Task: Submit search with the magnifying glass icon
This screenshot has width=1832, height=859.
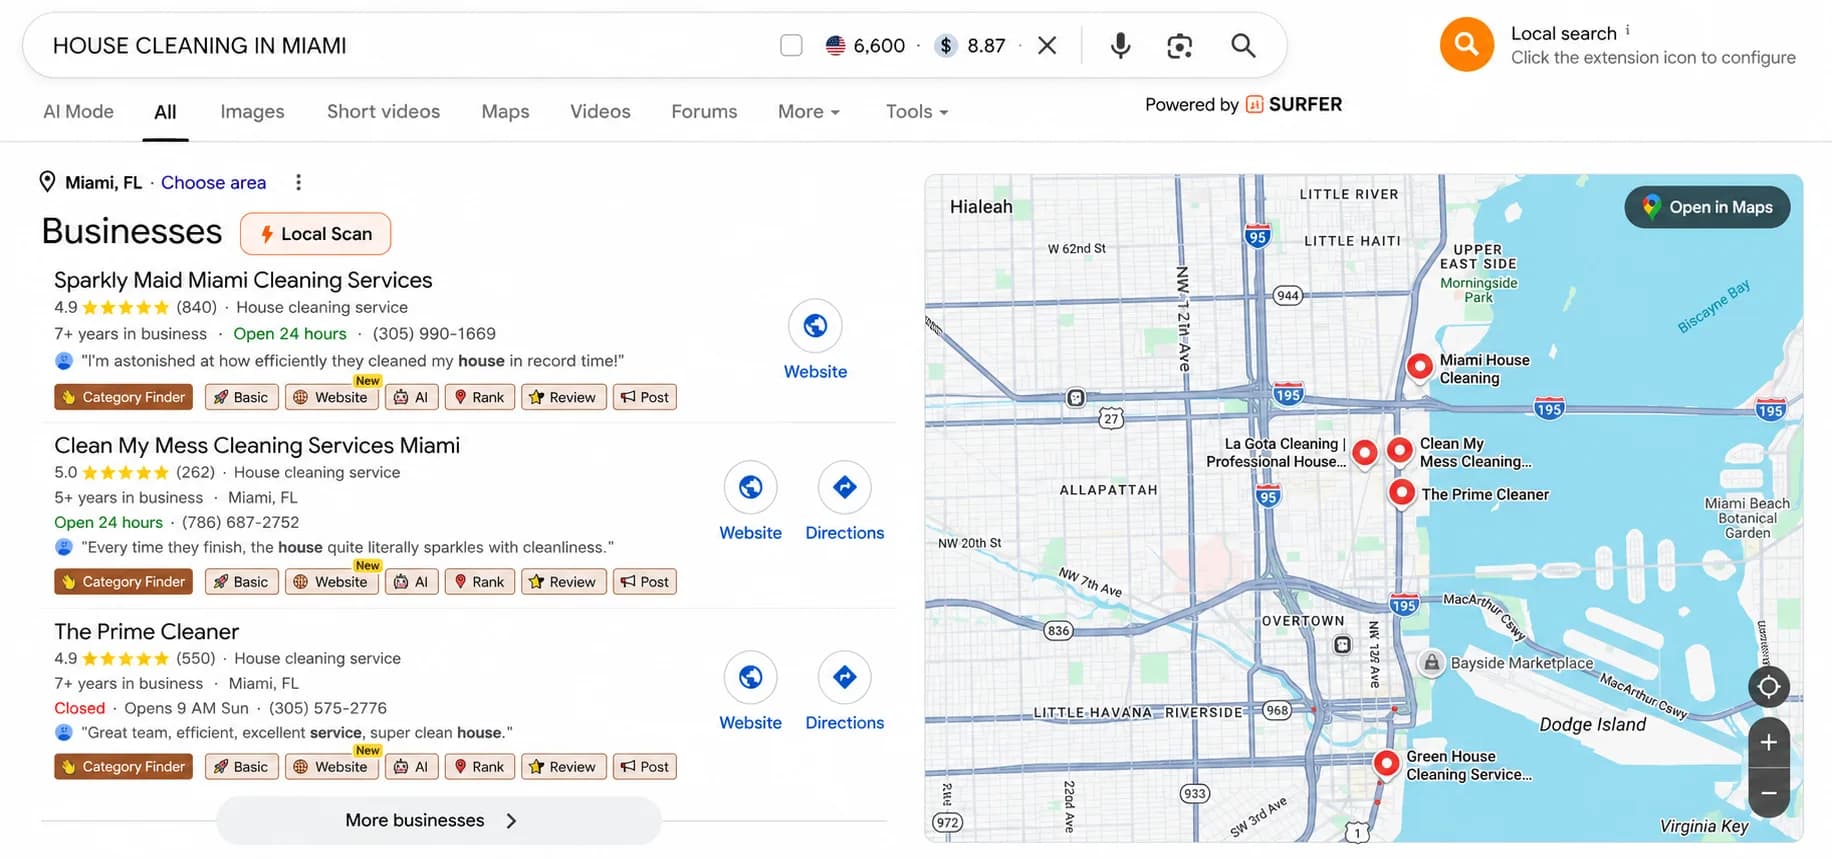Action: tap(1243, 45)
